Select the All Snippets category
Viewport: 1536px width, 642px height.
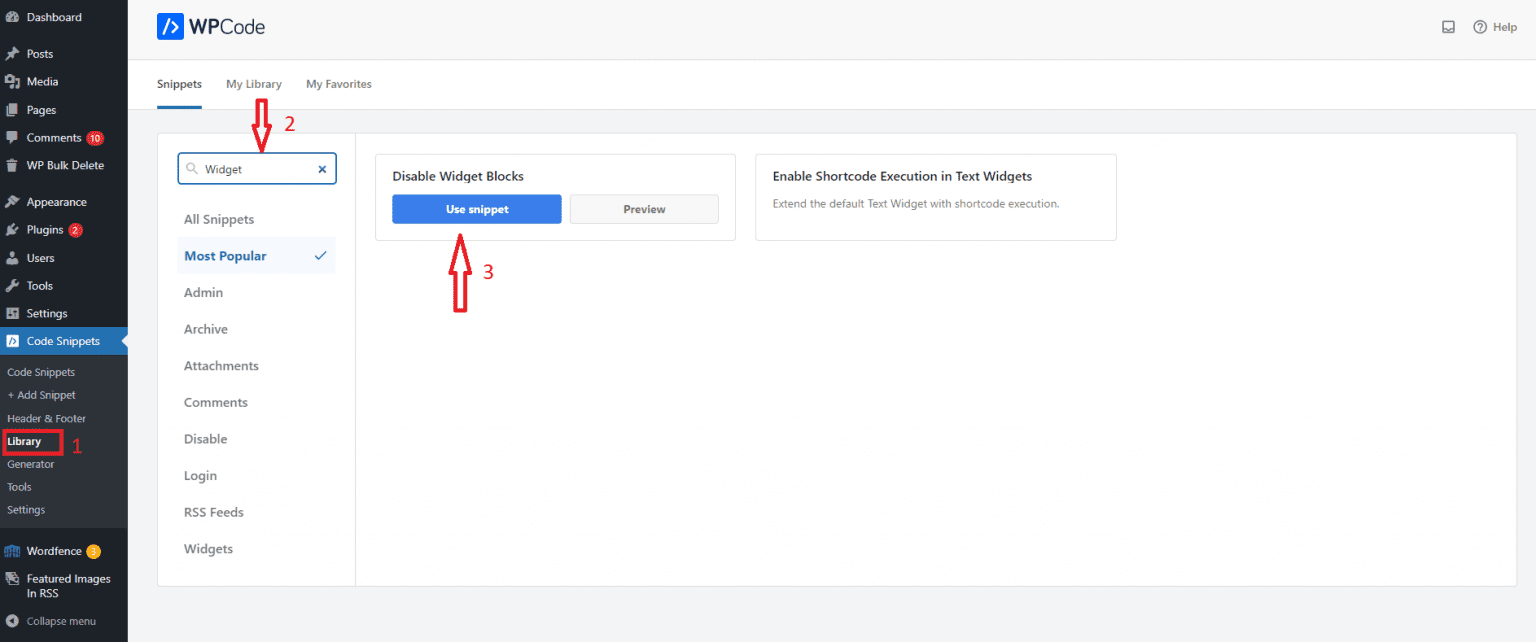click(219, 219)
